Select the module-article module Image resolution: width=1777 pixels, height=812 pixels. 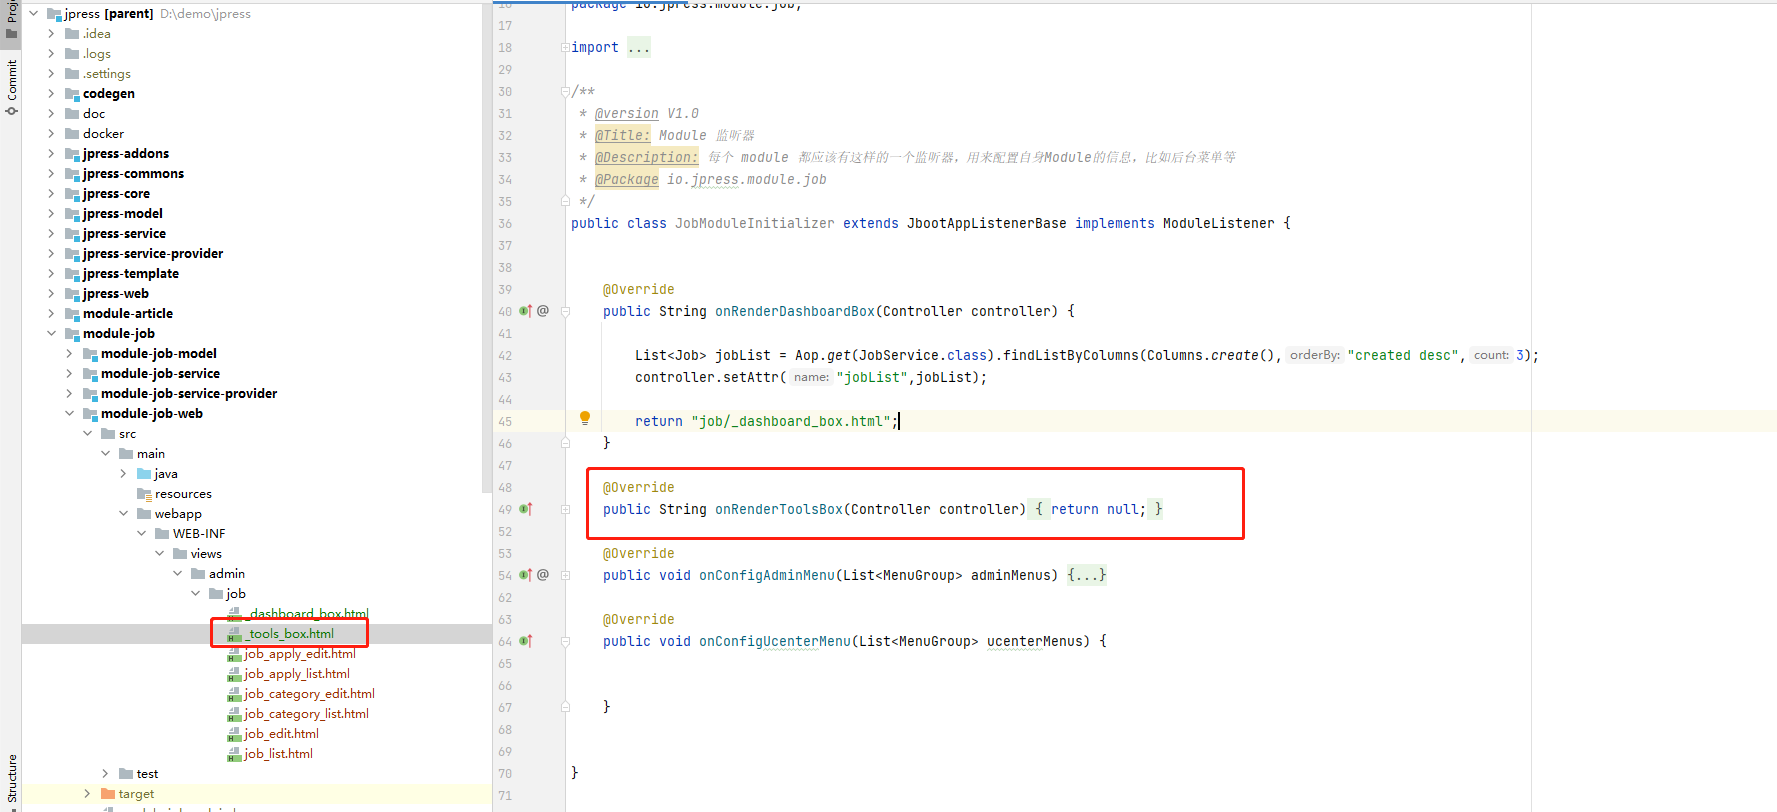[128, 313]
